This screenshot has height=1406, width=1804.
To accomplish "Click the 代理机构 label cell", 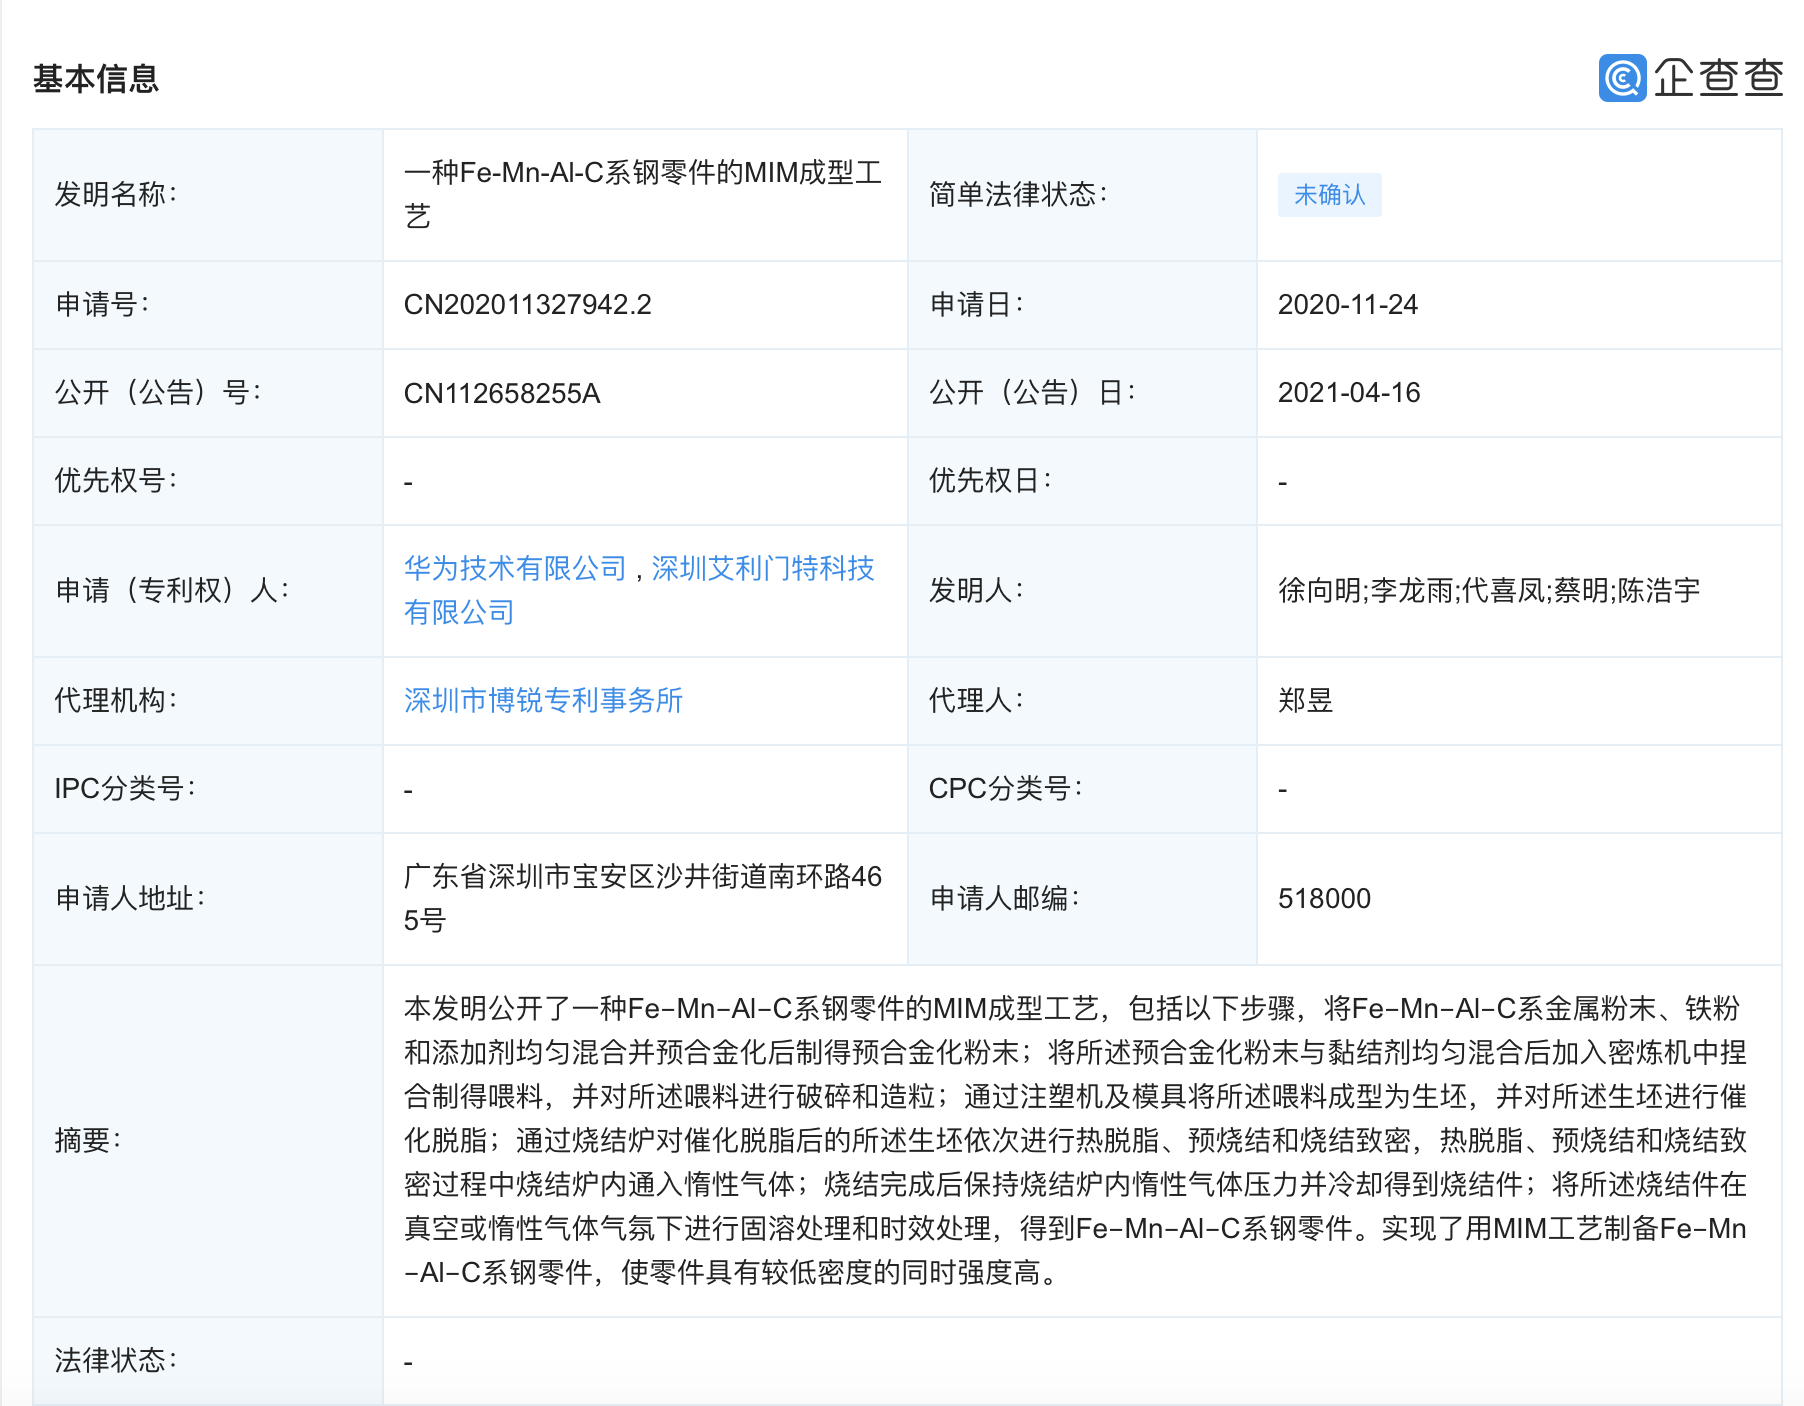I will [208, 701].
